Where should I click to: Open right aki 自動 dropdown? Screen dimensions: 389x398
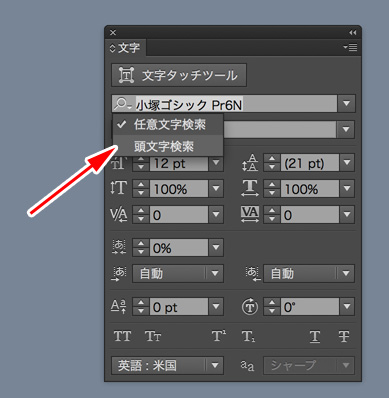tap(309, 274)
